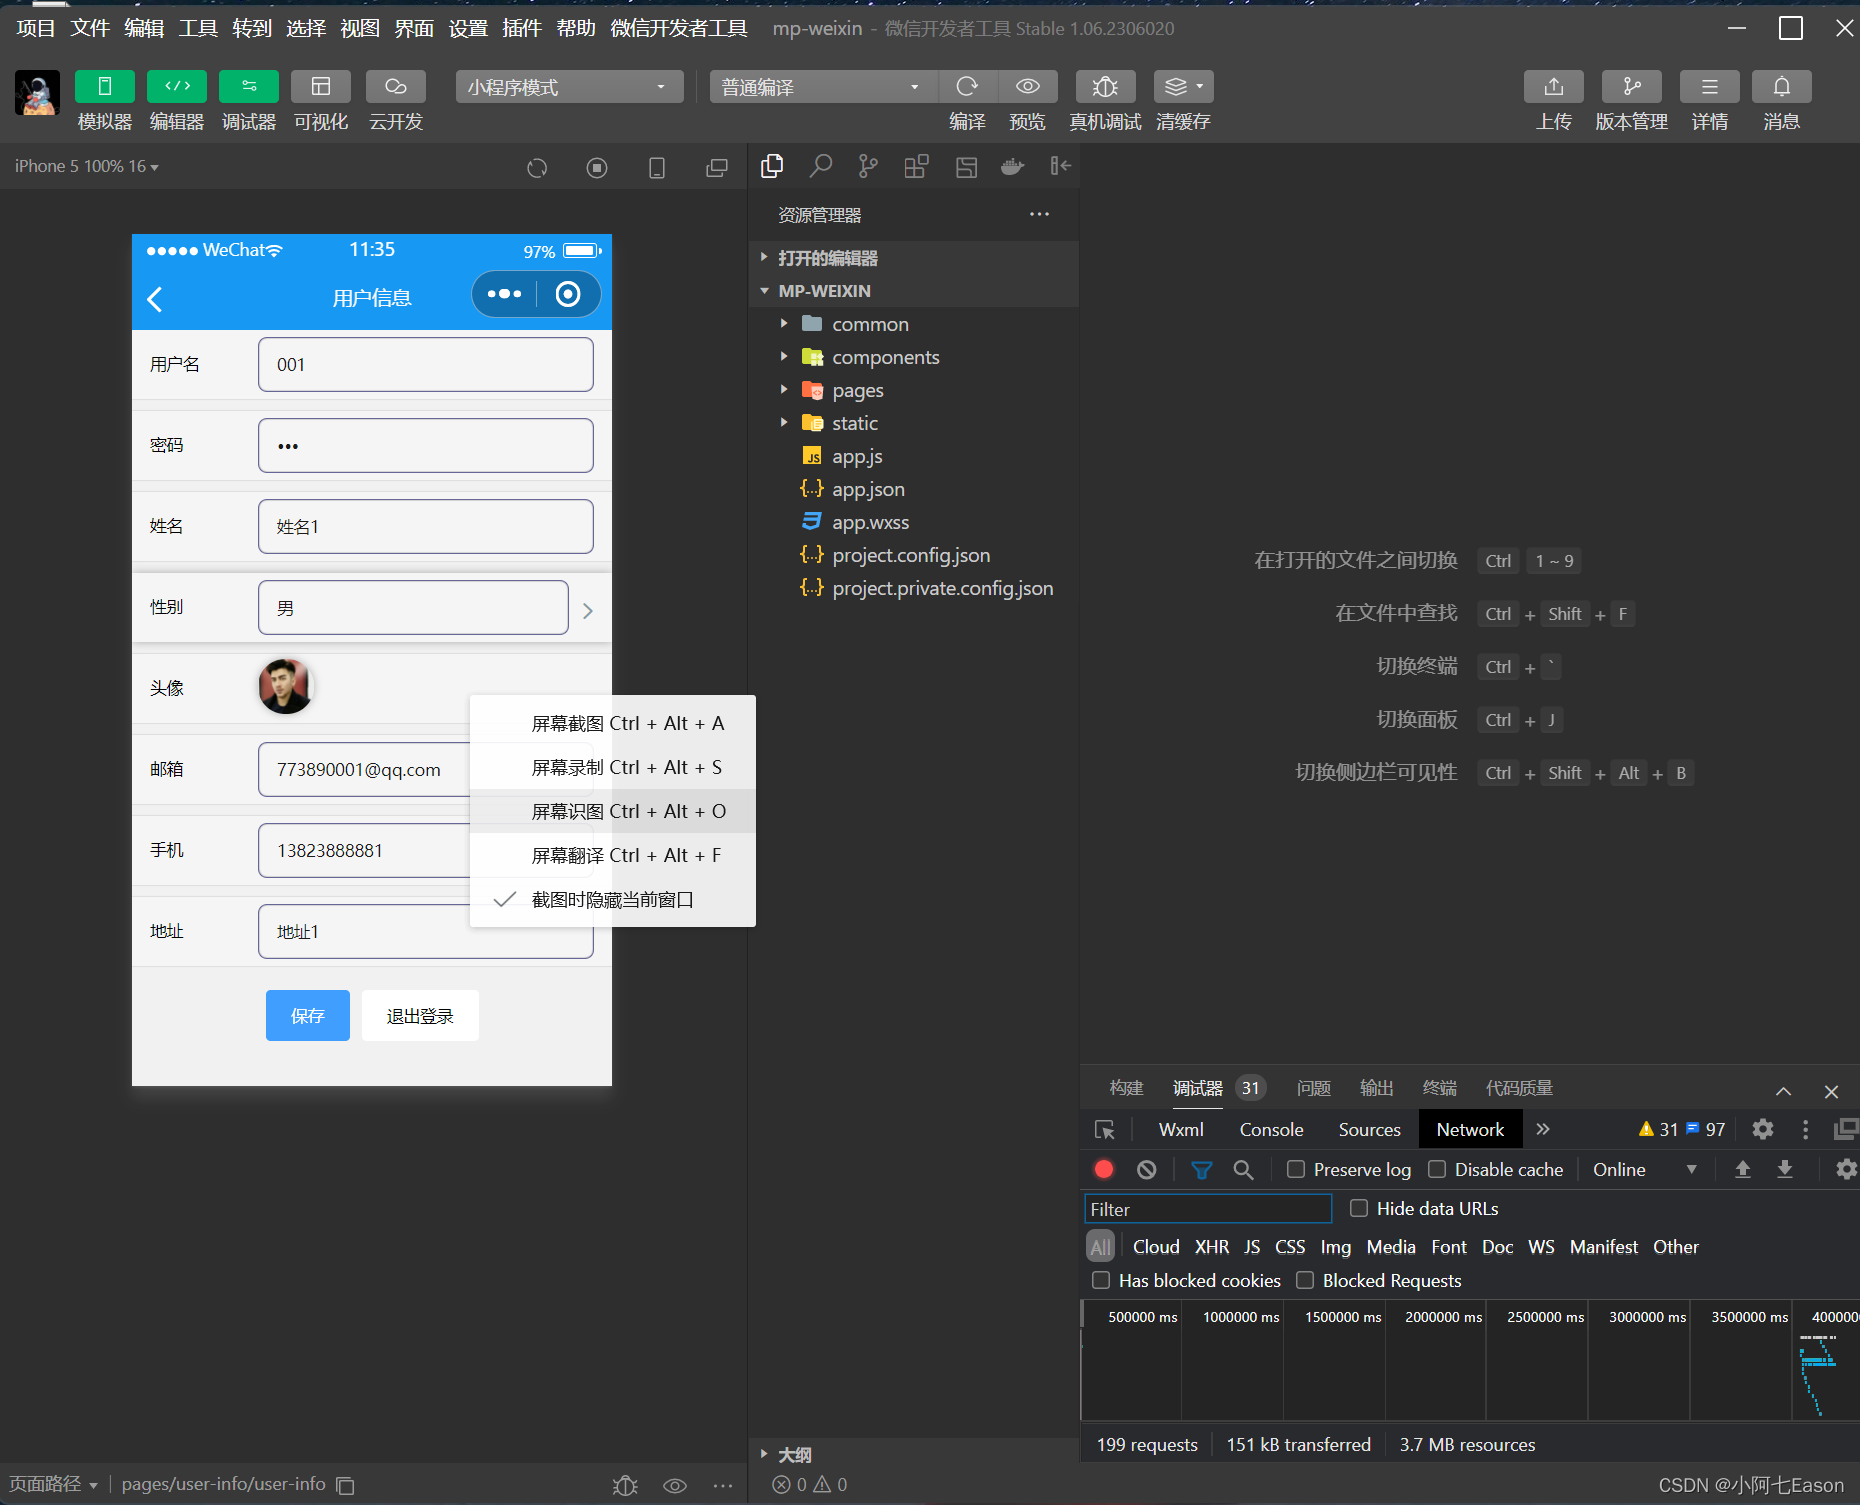Toggle the network recording red button
Screen dimensions: 1860x1505
(1104, 1169)
